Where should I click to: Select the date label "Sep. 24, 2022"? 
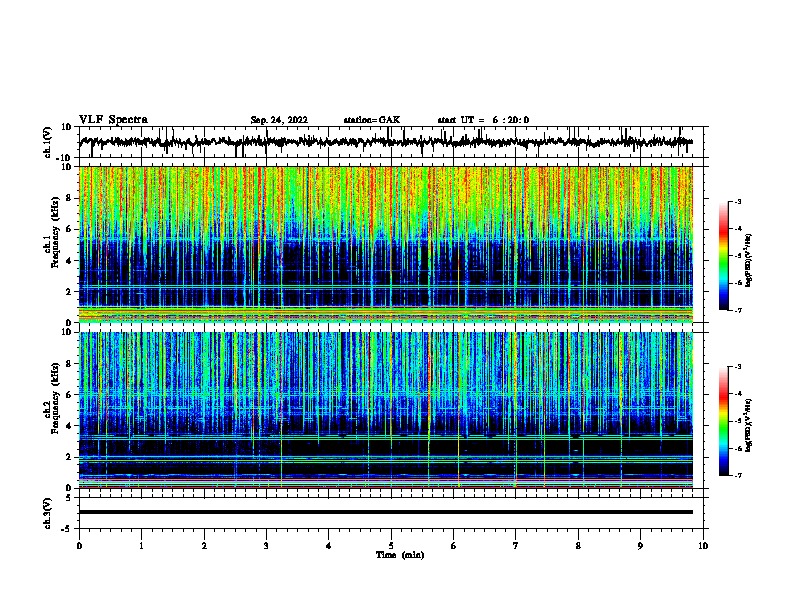coord(279,120)
